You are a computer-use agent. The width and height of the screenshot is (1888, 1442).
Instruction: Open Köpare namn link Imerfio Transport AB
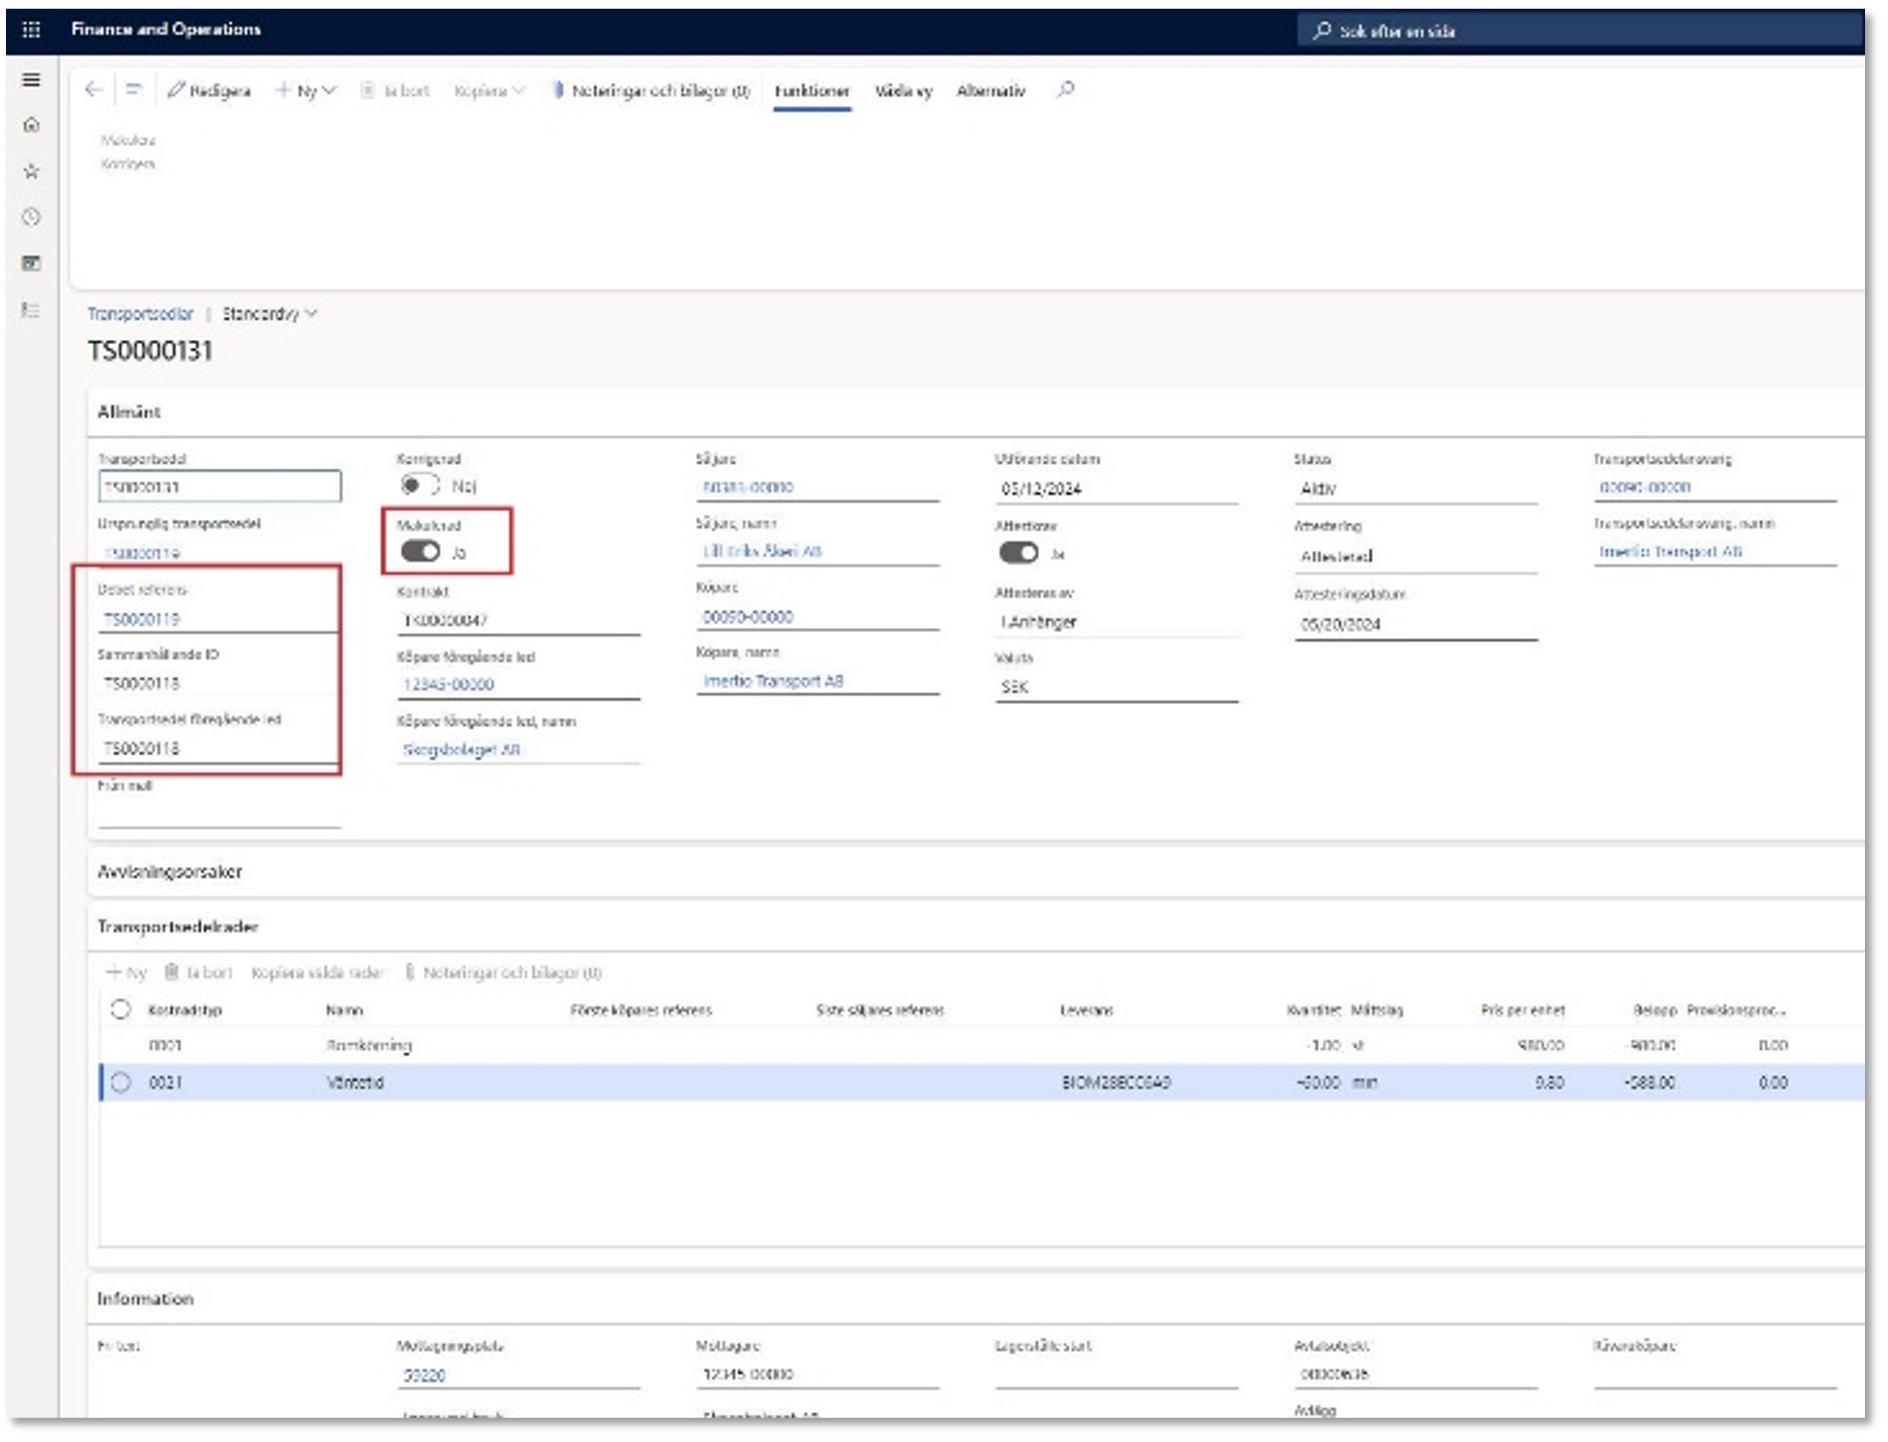(x=773, y=682)
